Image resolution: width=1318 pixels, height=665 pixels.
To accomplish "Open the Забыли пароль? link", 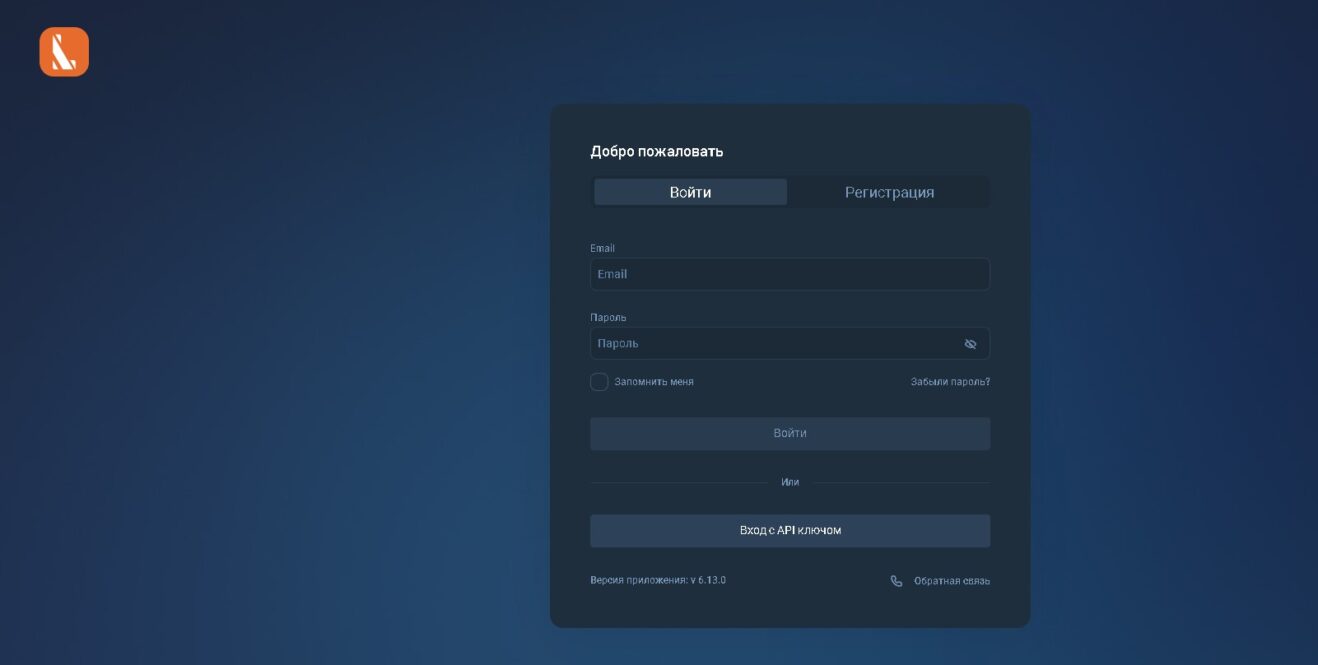I will [x=950, y=382].
